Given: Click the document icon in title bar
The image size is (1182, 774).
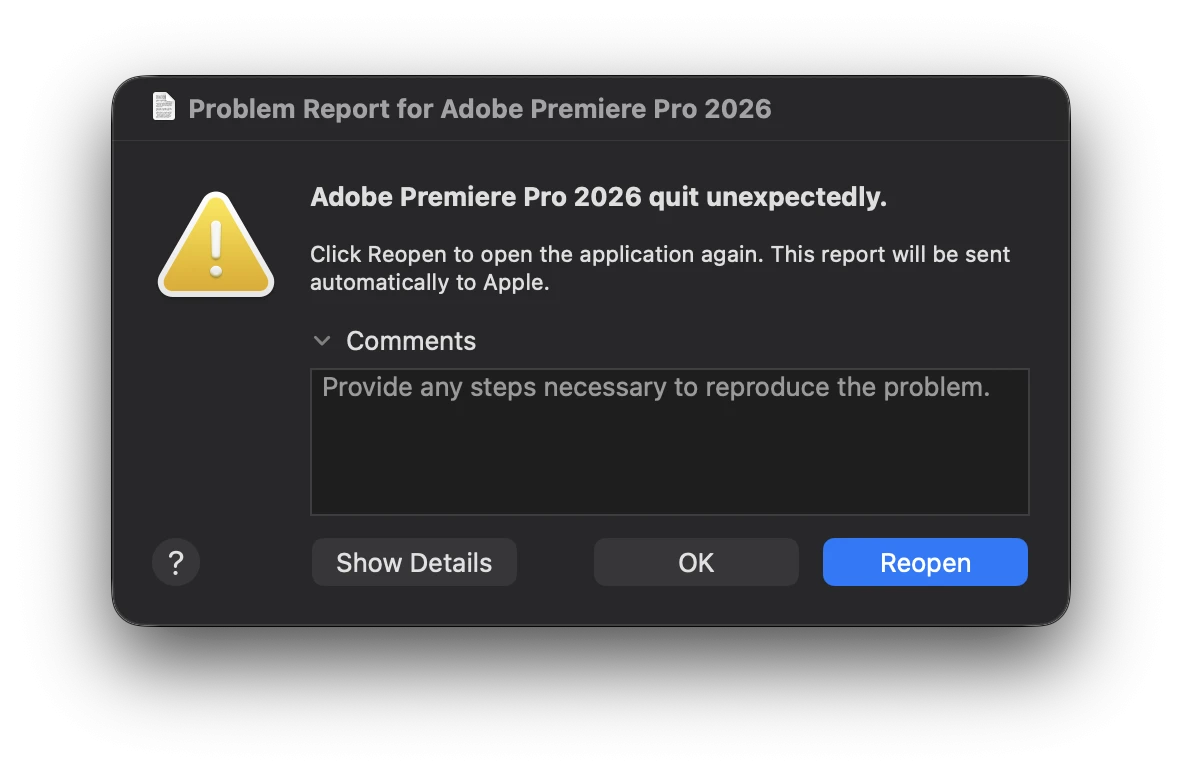Looking at the screenshot, I should pyautogui.click(x=164, y=106).
